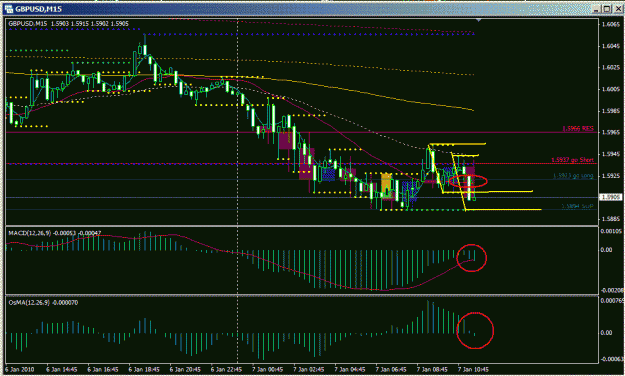Image resolution: width=625 pixels, height=376 pixels.
Task: Click the 1.6005 price scale value
Action: (610, 89)
